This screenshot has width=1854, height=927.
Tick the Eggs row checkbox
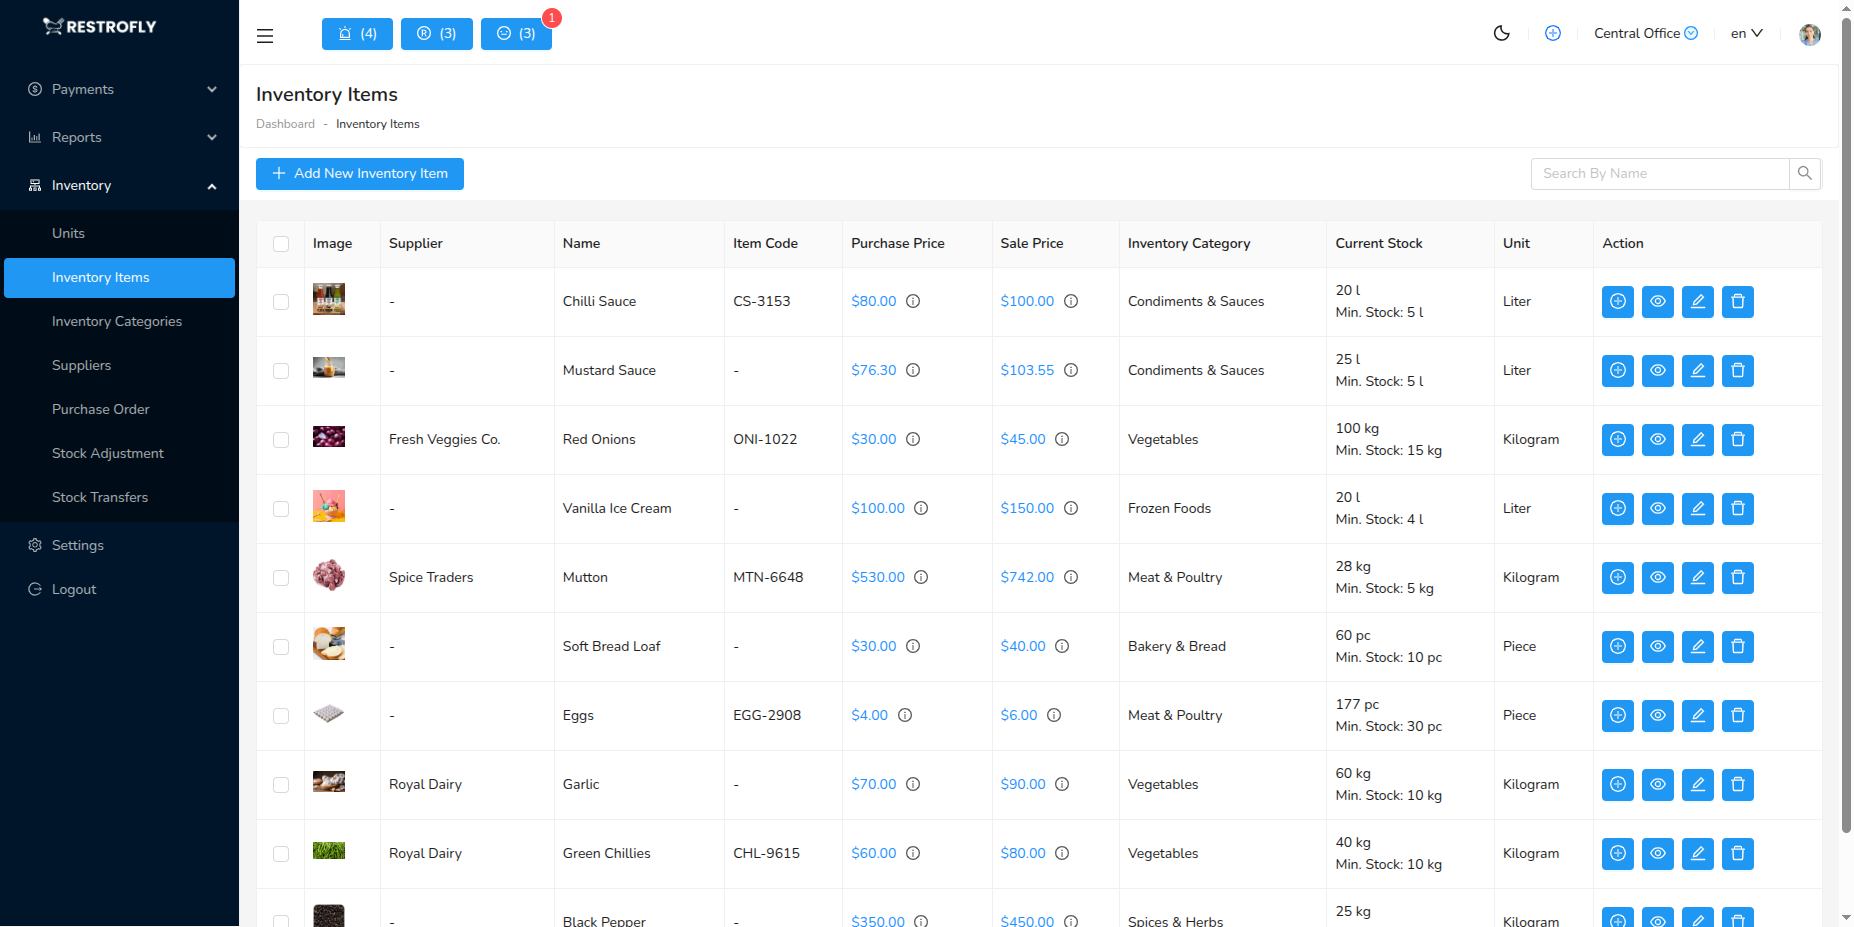tap(281, 716)
